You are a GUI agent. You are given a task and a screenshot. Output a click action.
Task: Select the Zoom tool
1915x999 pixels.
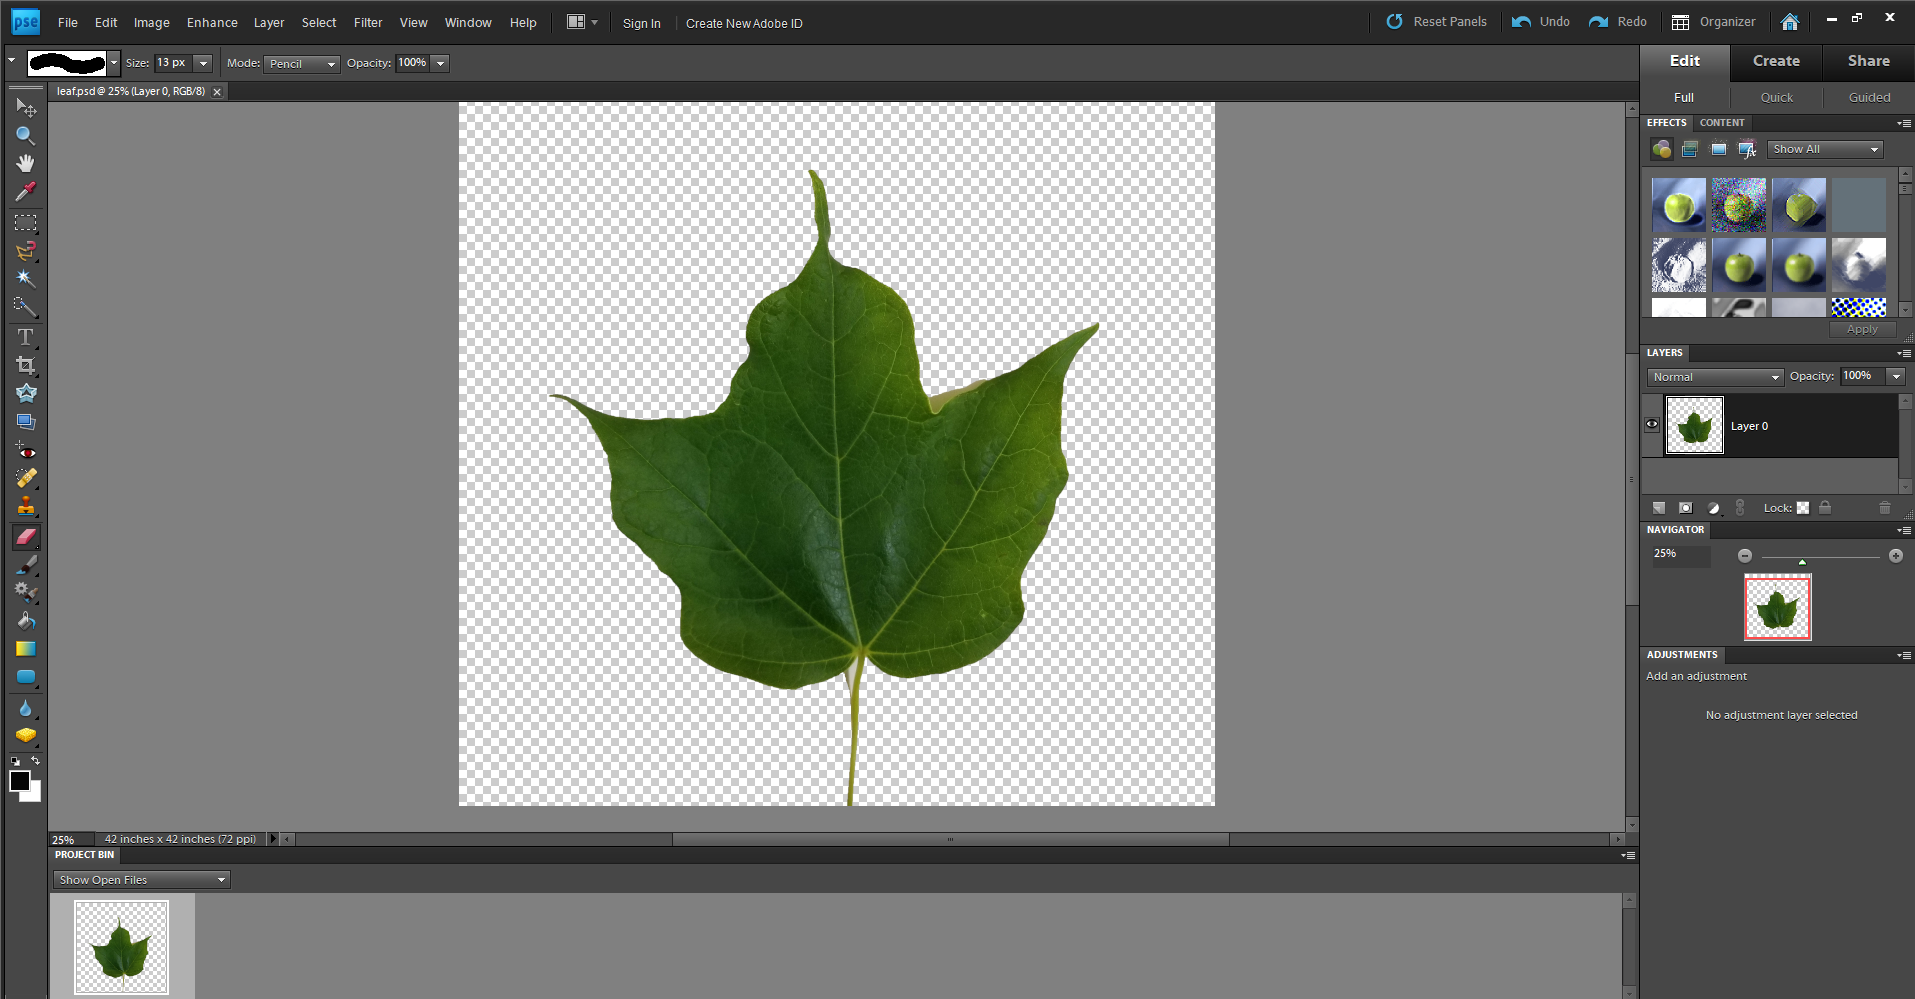25,136
